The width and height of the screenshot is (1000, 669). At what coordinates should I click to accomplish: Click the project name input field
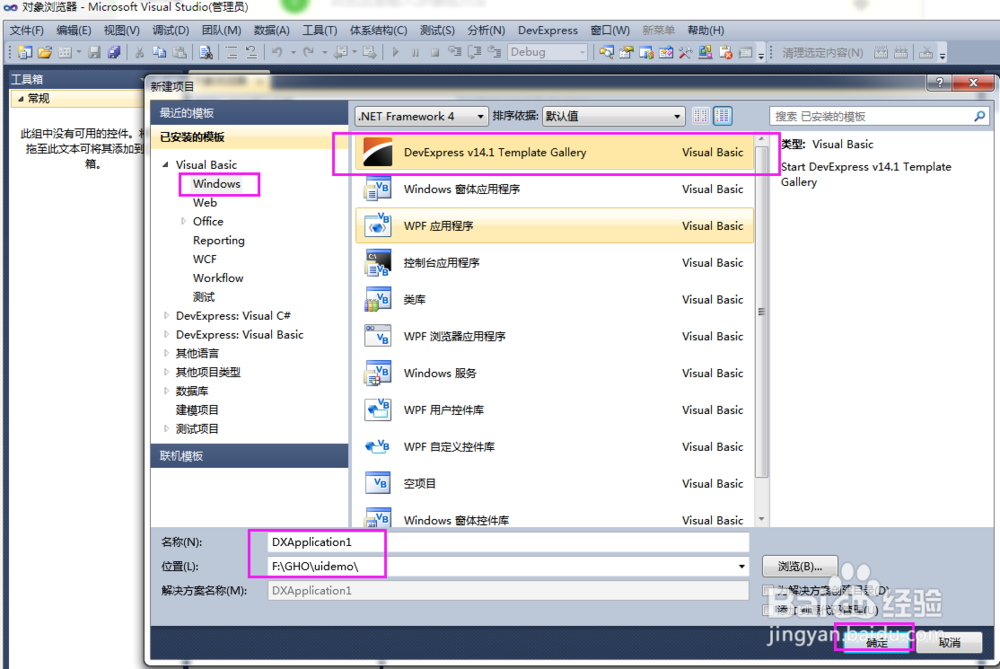pyautogui.click(x=508, y=542)
